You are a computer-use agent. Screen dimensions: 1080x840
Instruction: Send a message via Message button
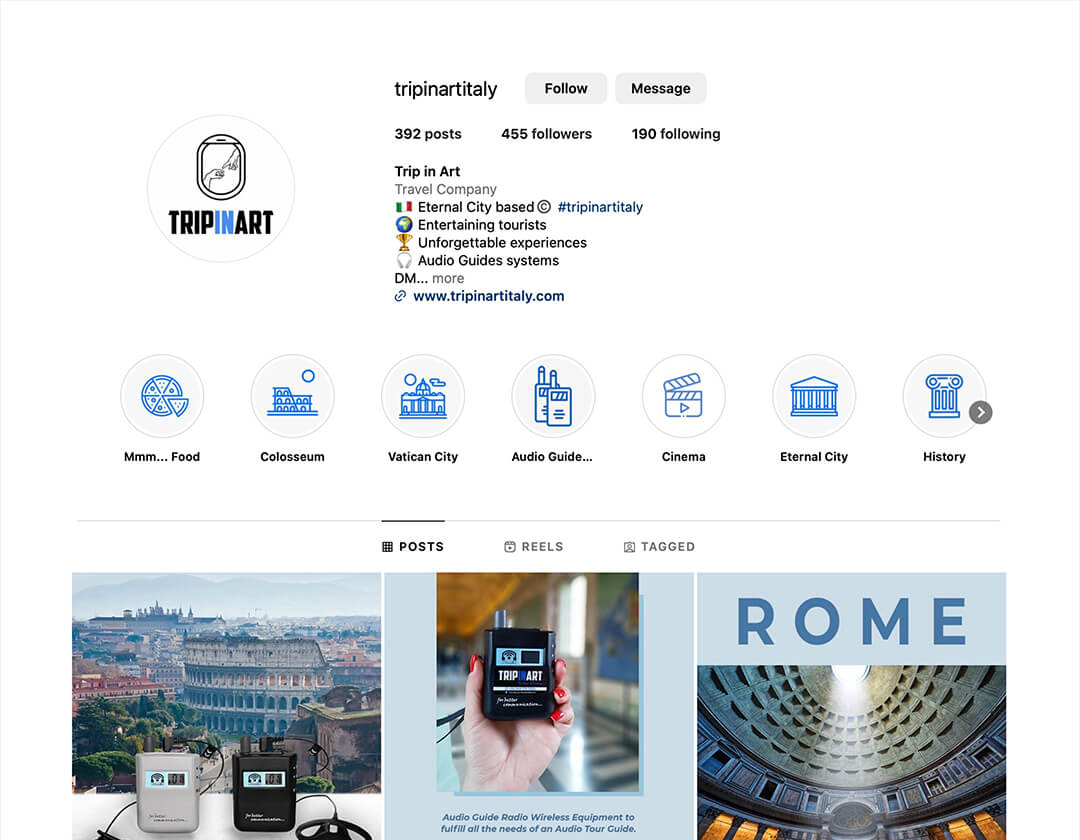(x=661, y=88)
